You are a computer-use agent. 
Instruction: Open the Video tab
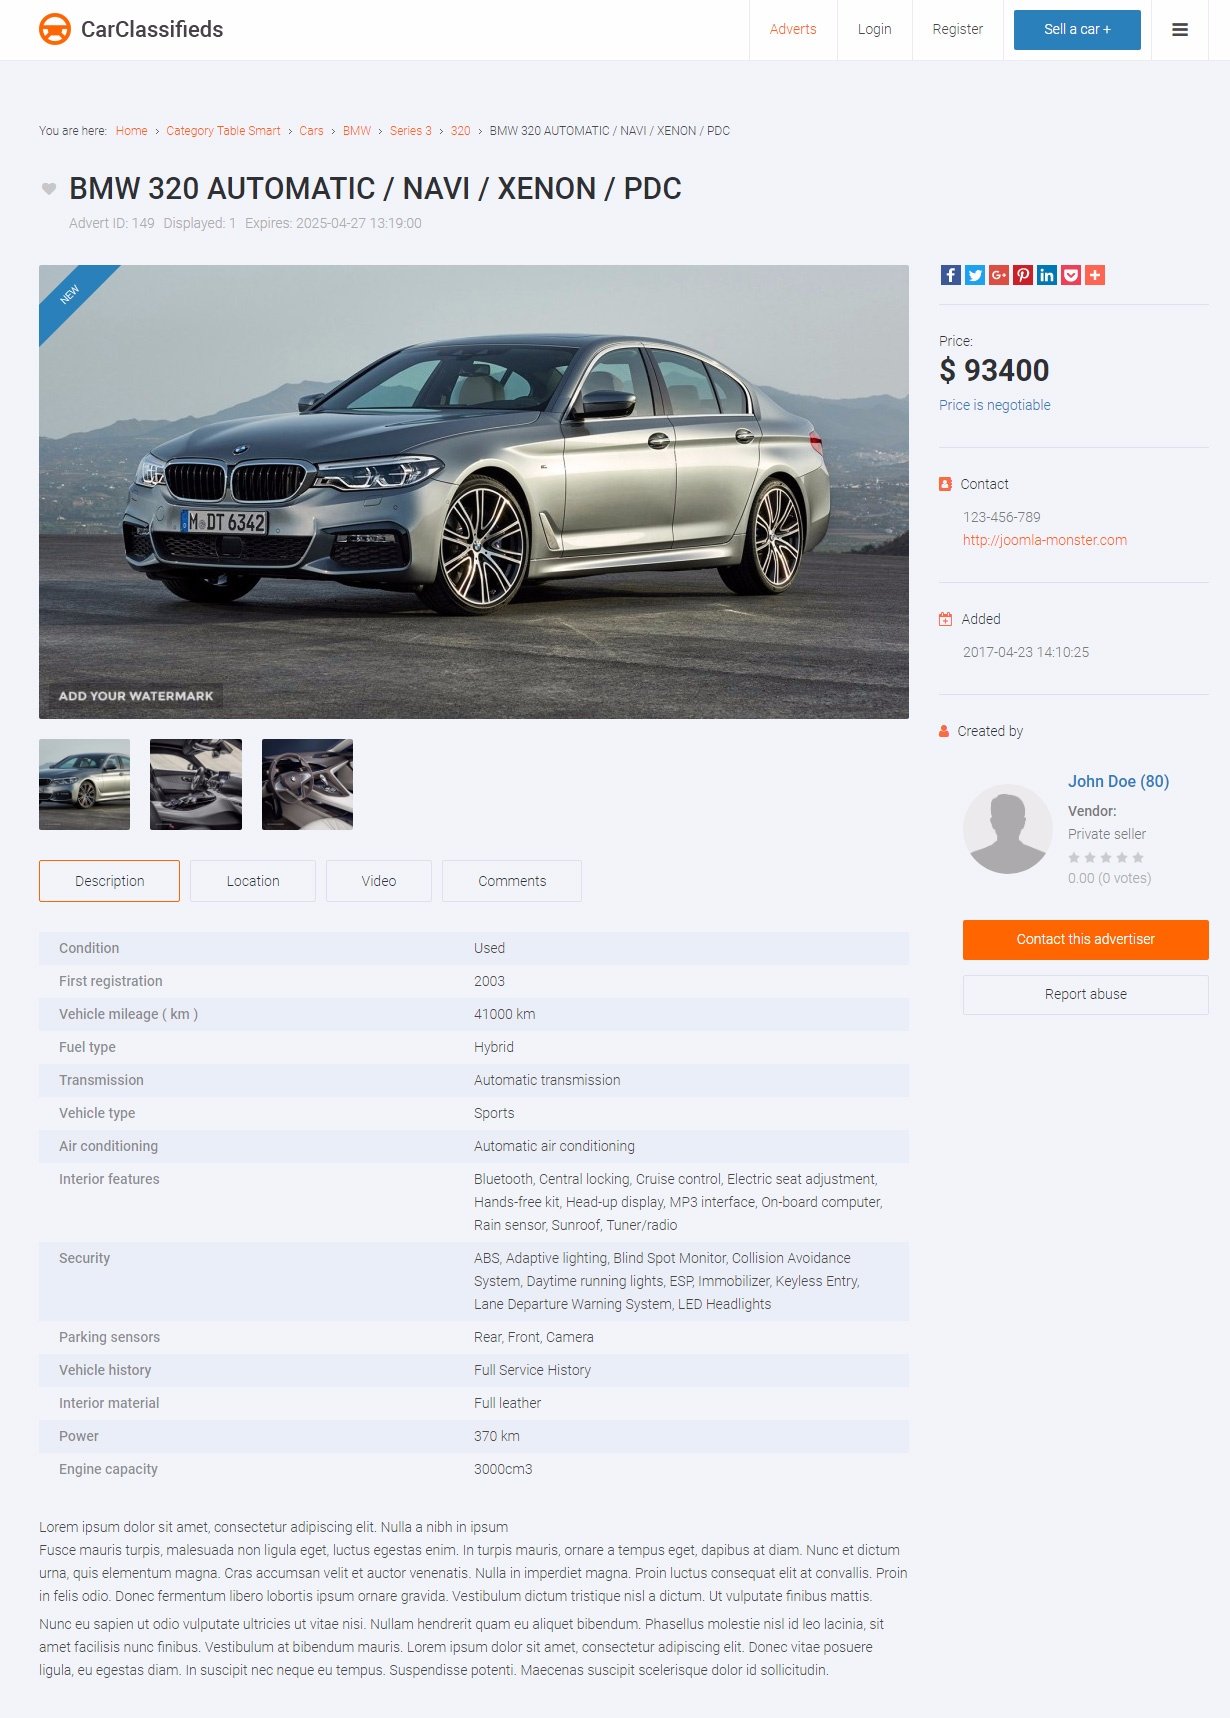point(379,881)
